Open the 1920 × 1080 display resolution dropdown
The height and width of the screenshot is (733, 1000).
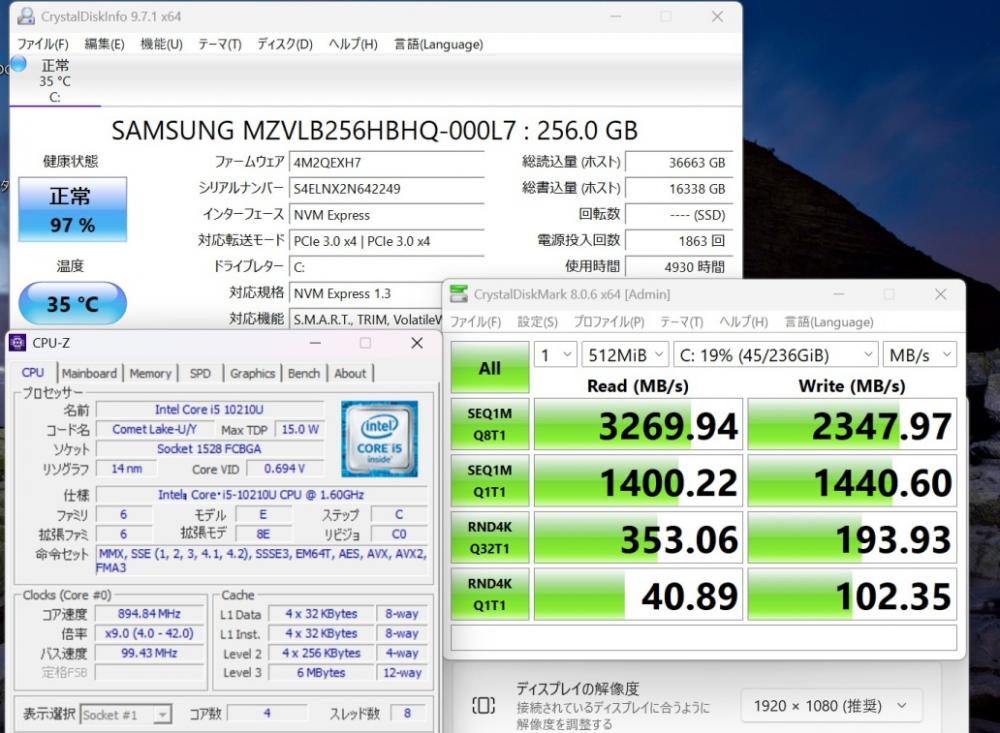click(830, 706)
